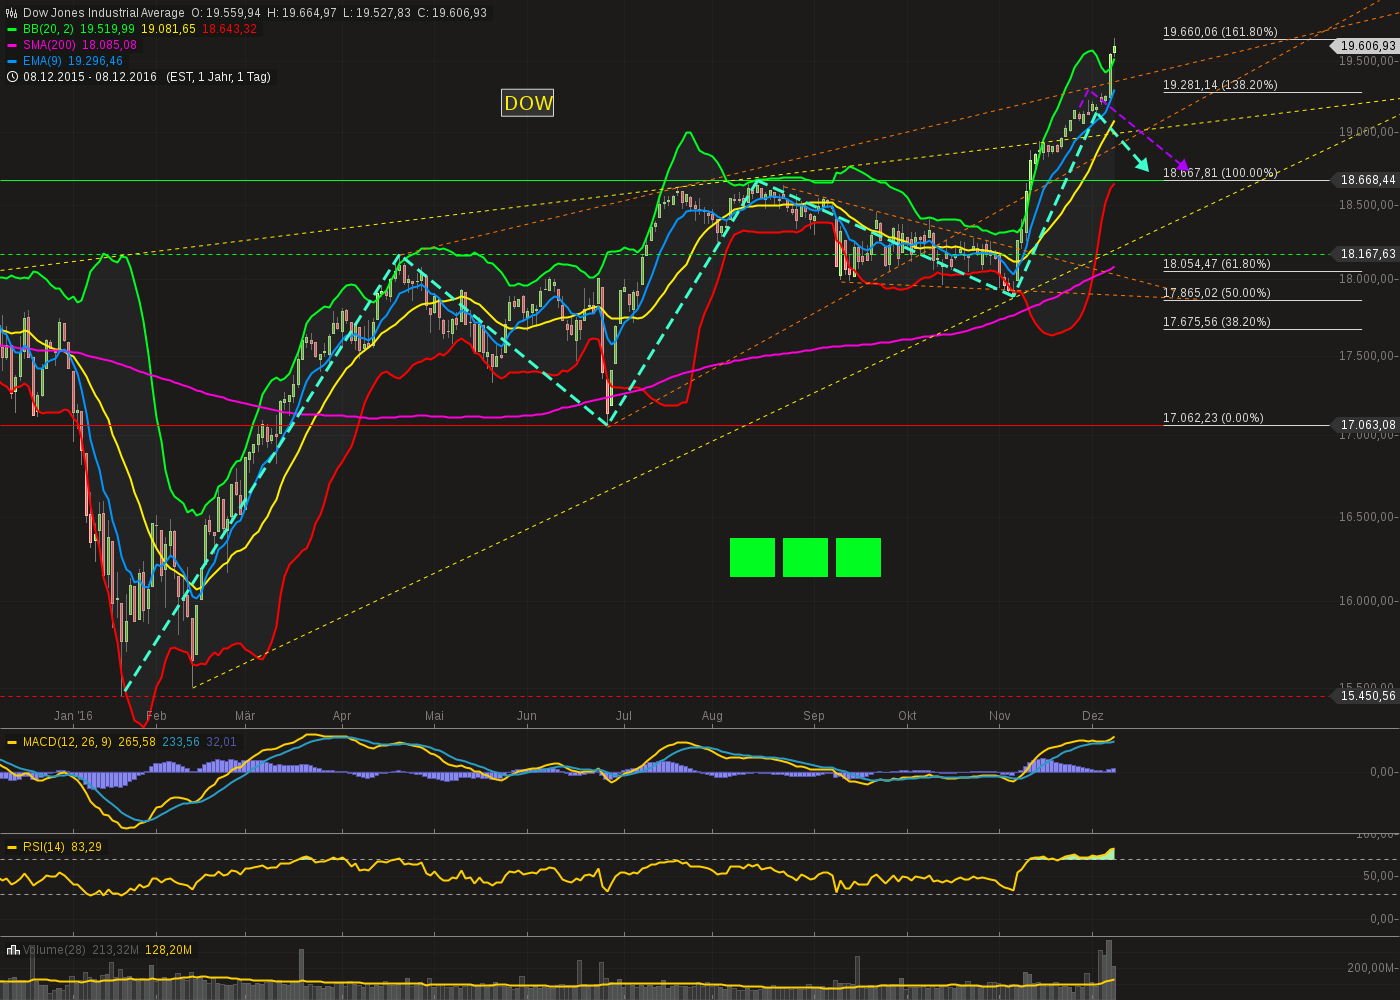This screenshot has height=1000, width=1400.
Task: Click the Mai time axis label
Action: pos(434,716)
